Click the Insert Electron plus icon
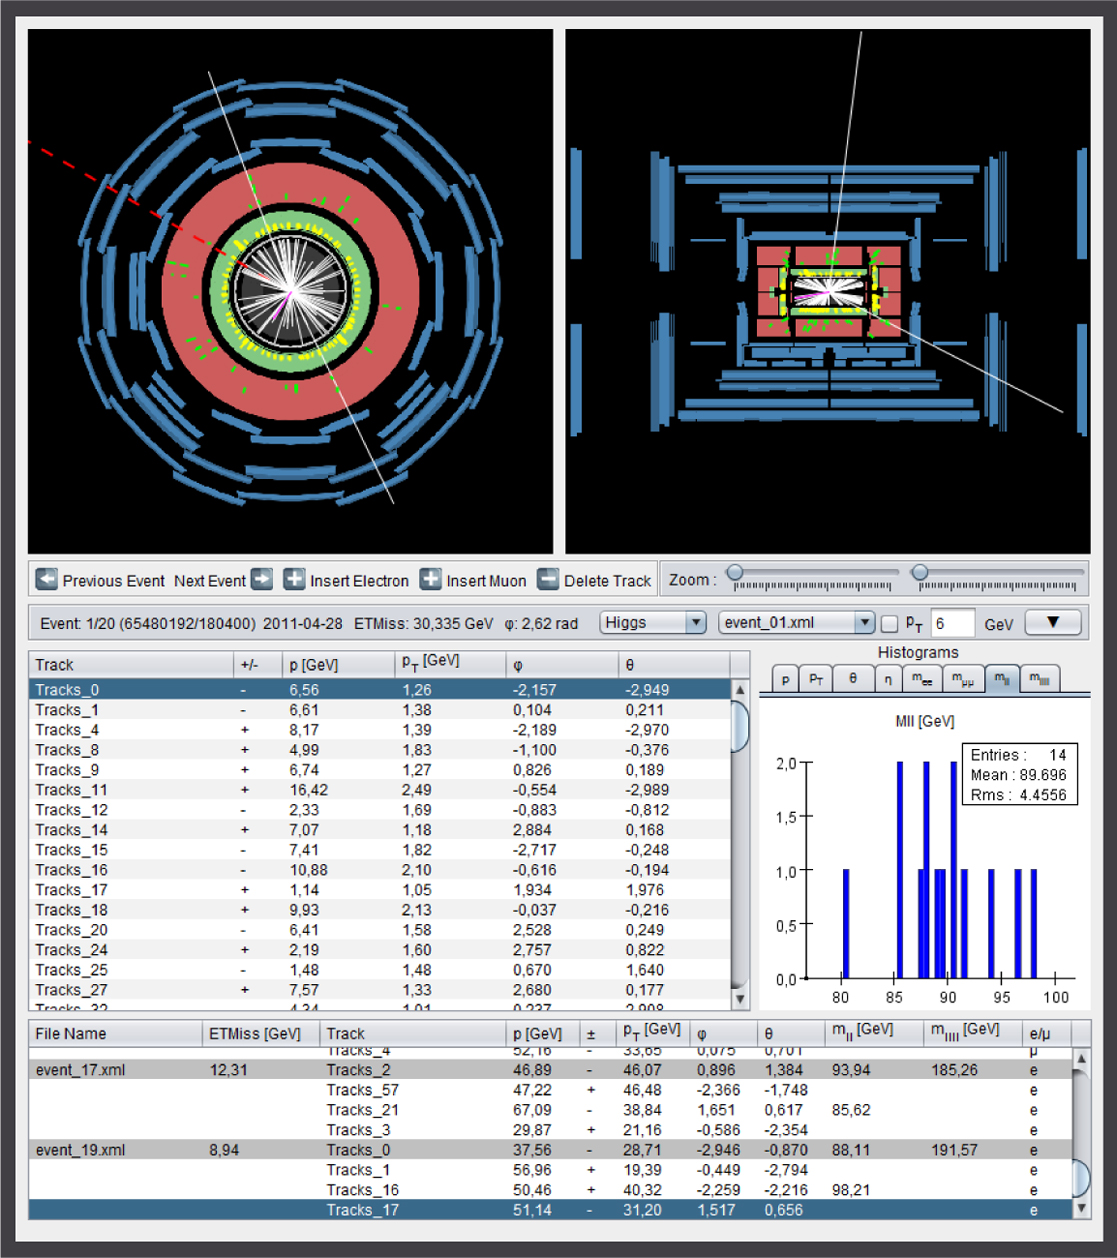 (x=294, y=580)
